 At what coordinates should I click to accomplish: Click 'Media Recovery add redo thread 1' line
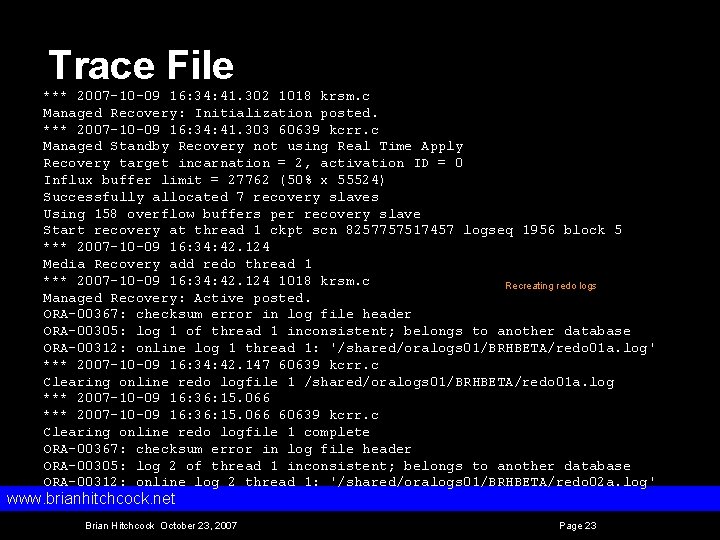[x=177, y=264]
